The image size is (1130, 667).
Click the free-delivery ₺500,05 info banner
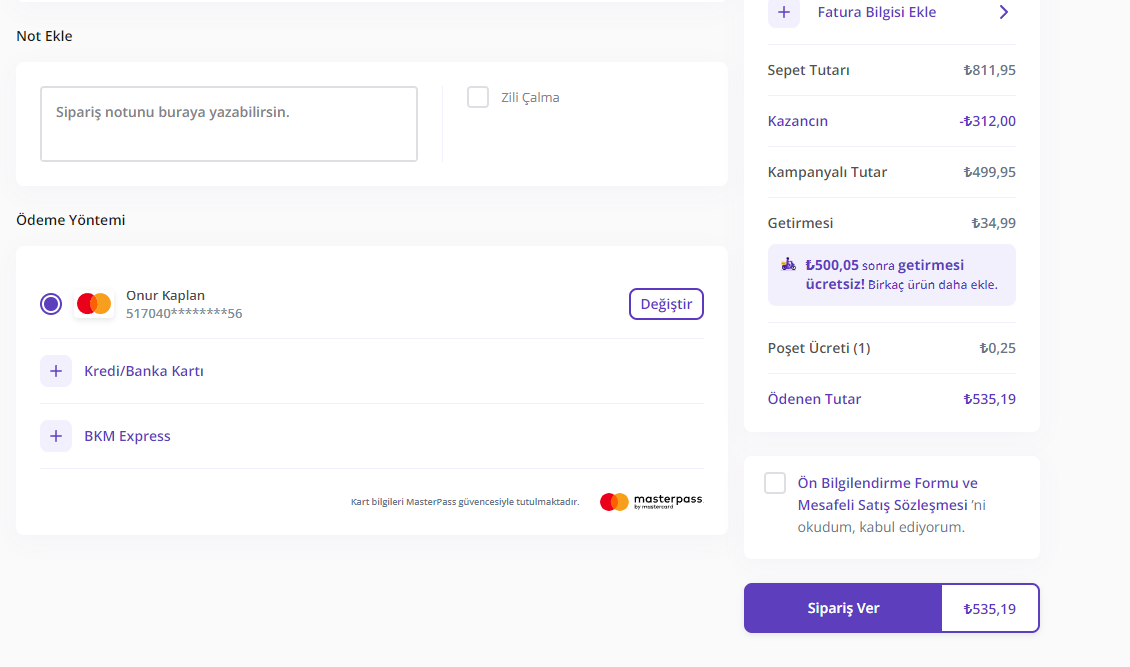891,275
